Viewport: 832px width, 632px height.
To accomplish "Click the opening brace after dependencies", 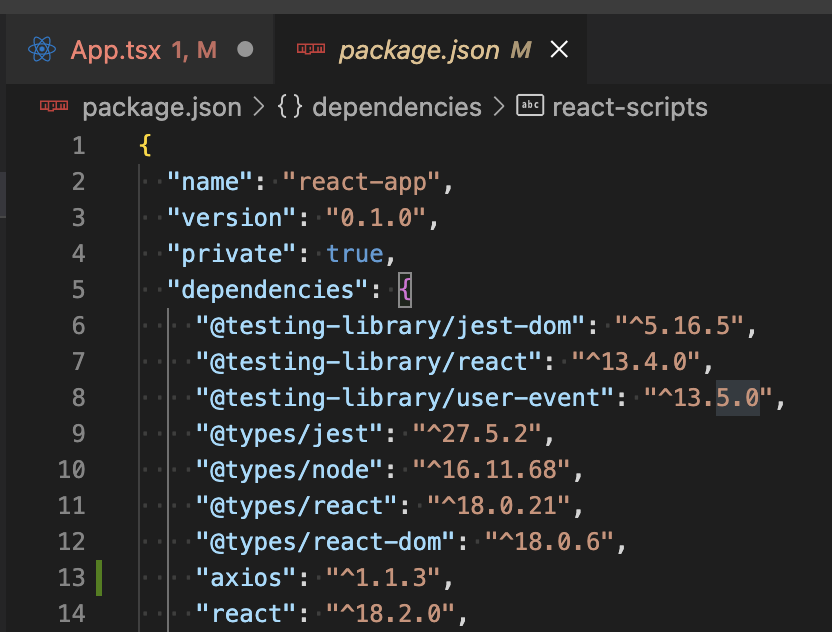I will click(x=405, y=290).
